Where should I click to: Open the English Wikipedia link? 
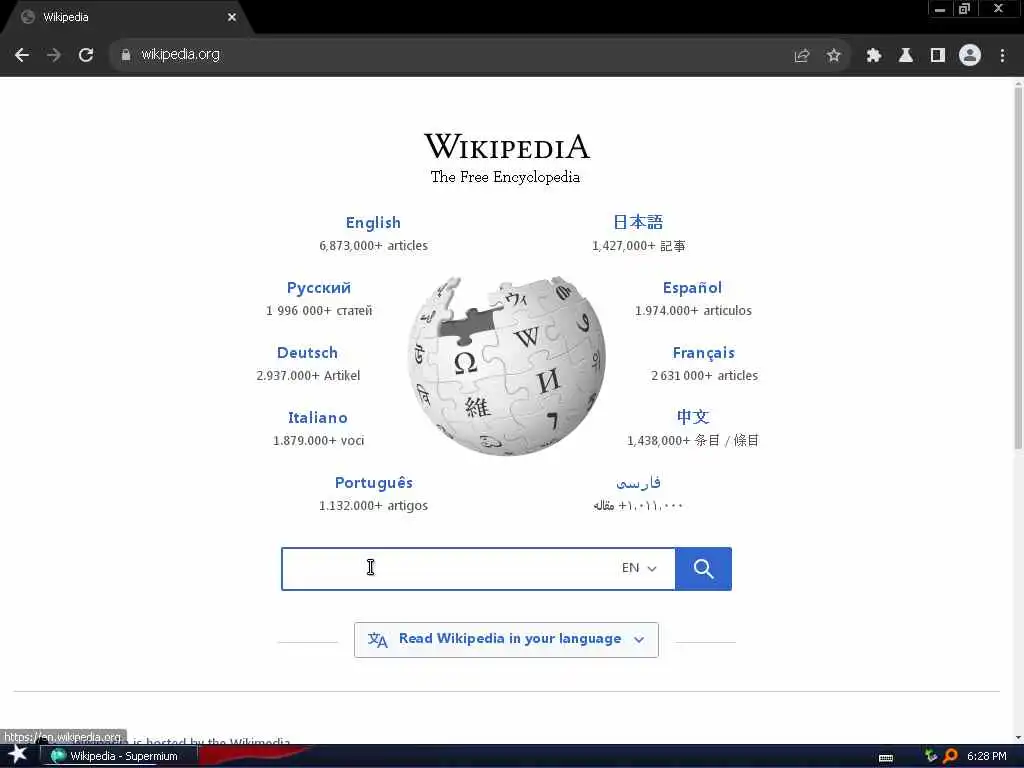pos(373,223)
